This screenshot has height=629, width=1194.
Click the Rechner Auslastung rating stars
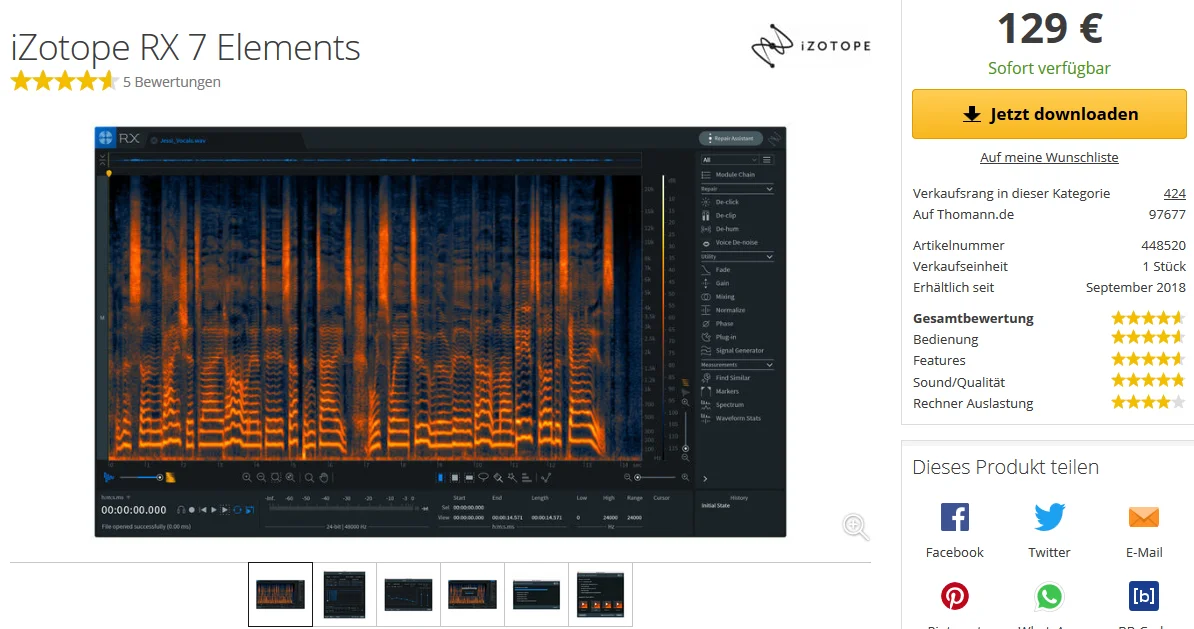pos(1148,403)
